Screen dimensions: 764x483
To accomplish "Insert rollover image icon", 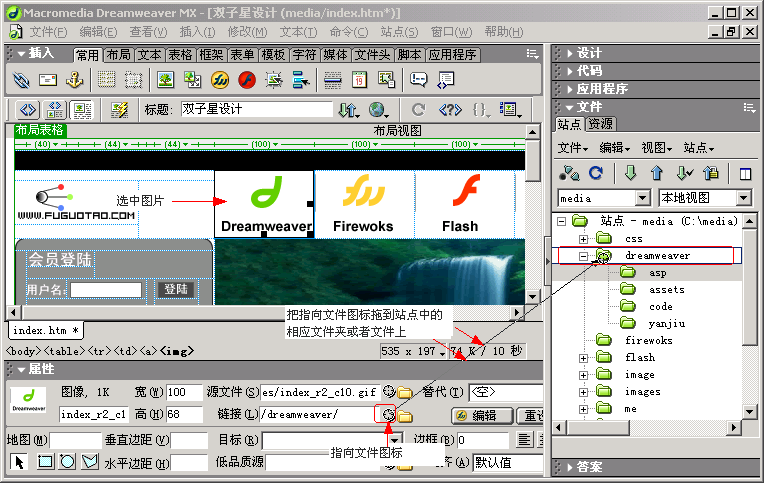I will pyautogui.click(x=274, y=79).
